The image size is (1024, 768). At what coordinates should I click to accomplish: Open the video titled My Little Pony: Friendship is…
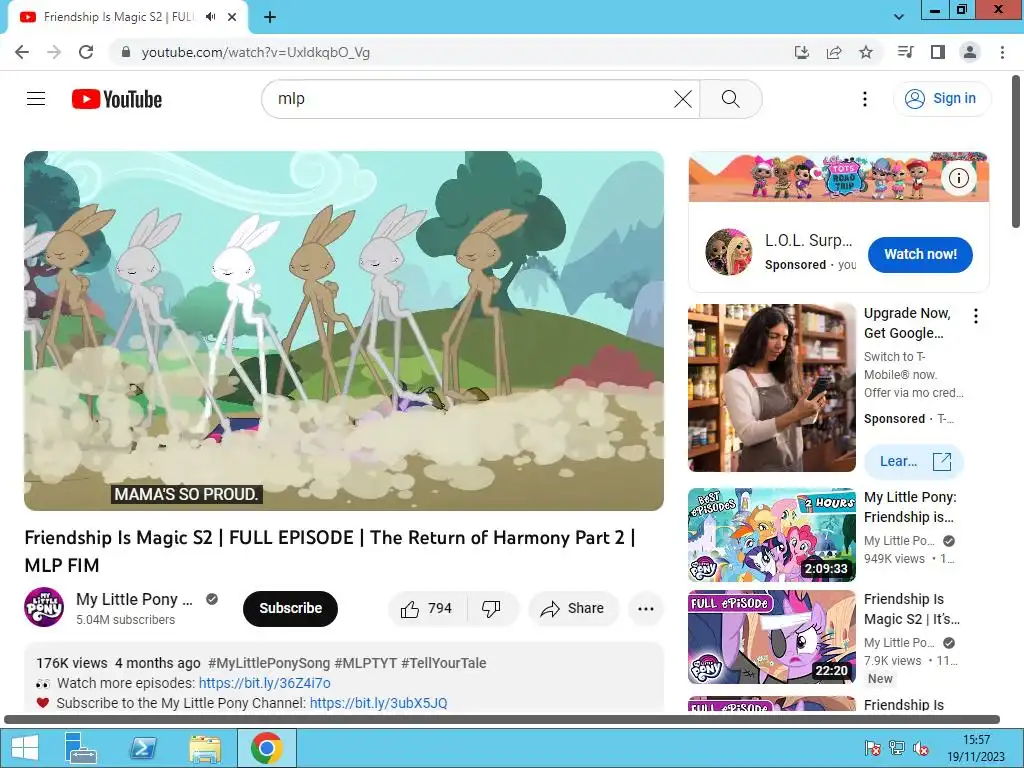910,507
